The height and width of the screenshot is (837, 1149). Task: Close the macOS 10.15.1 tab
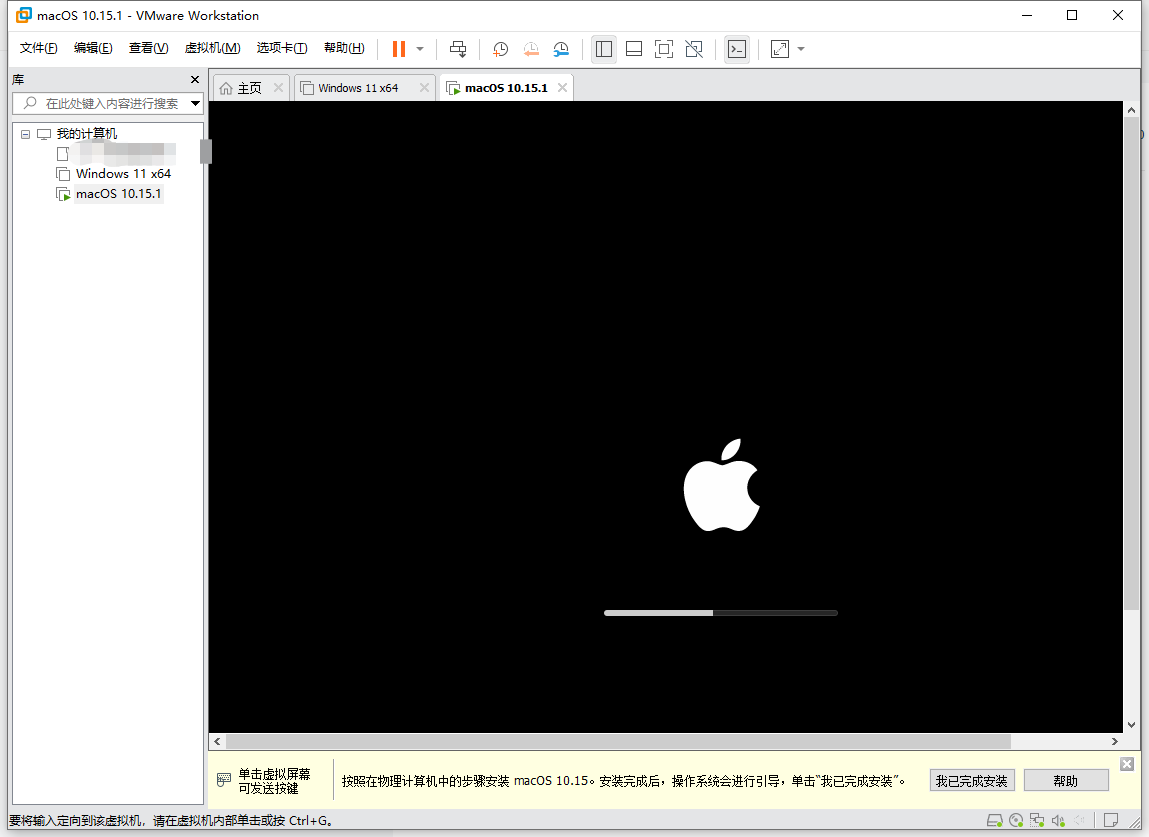562,87
